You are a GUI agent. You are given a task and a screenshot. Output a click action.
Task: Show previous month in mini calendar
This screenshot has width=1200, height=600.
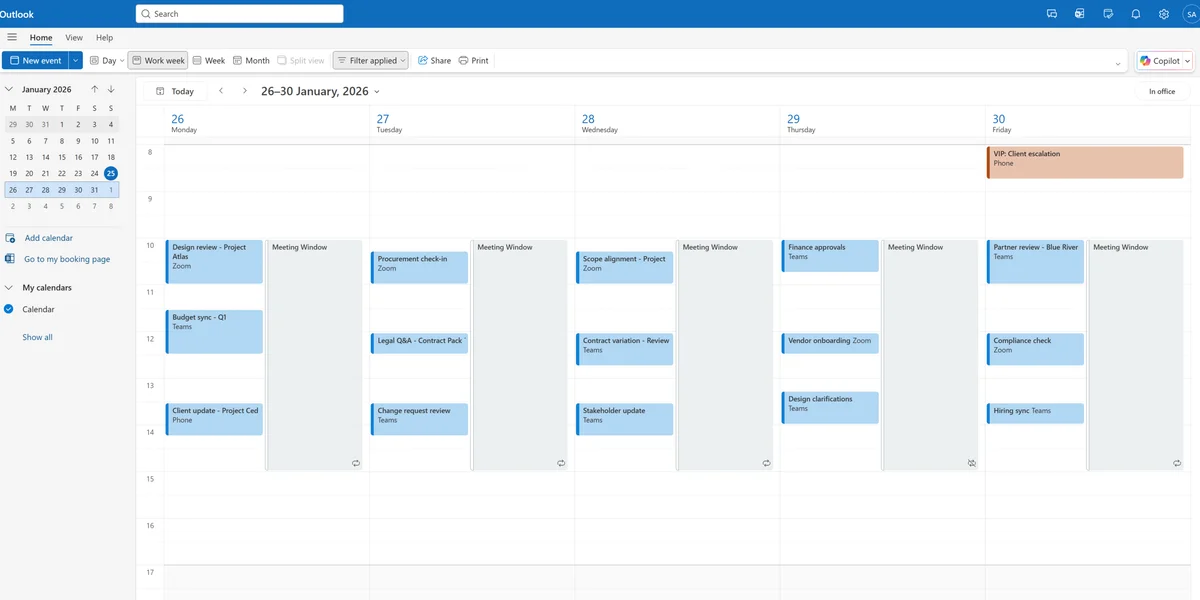click(94, 89)
